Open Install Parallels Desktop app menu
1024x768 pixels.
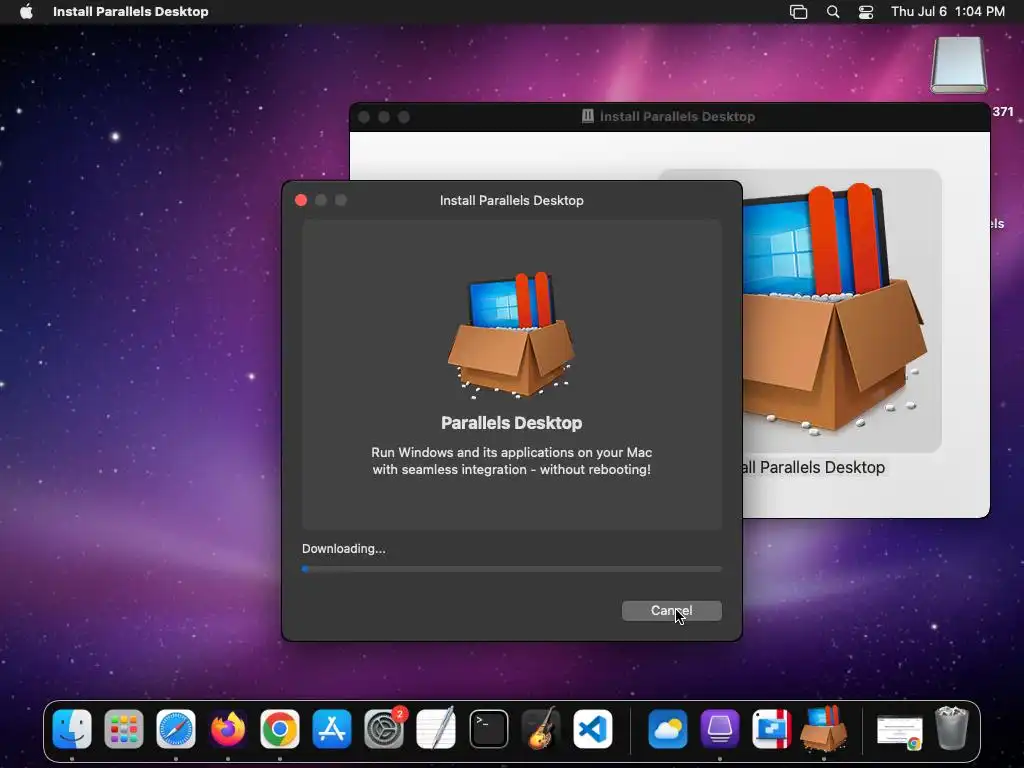[131, 12]
